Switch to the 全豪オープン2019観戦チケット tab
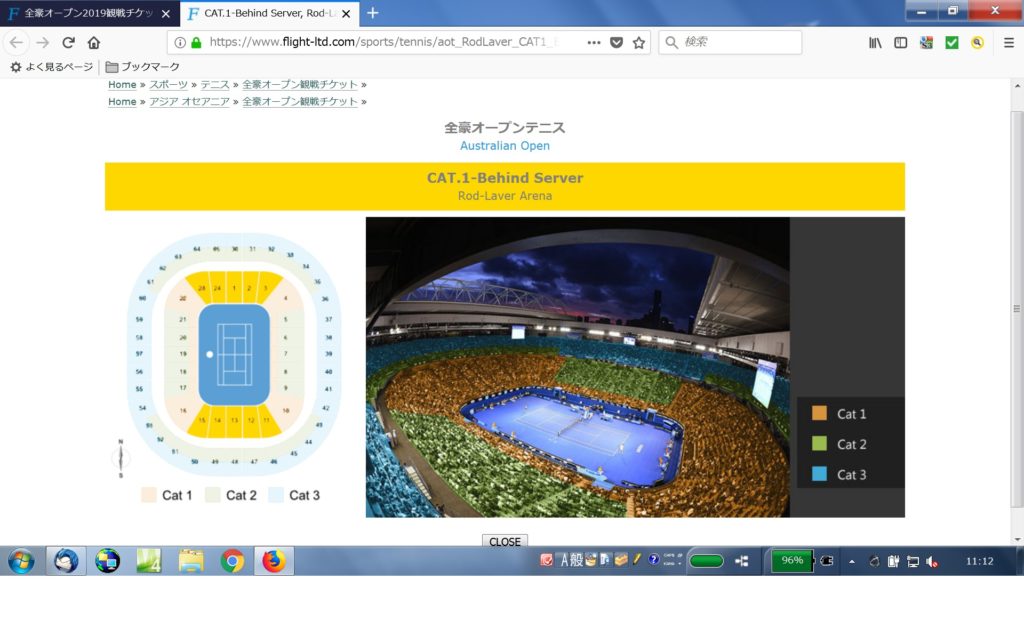 click(x=88, y=14)
